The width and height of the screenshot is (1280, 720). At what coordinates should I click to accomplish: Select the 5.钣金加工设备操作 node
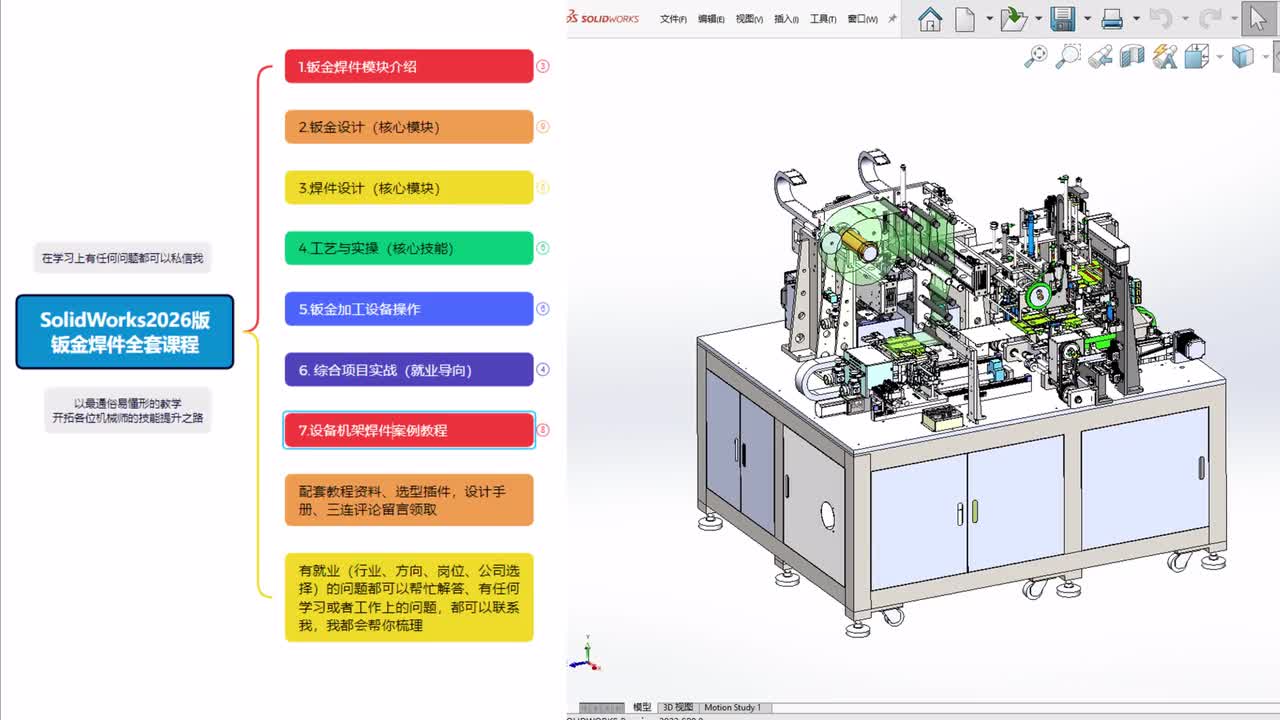(409, 309)
